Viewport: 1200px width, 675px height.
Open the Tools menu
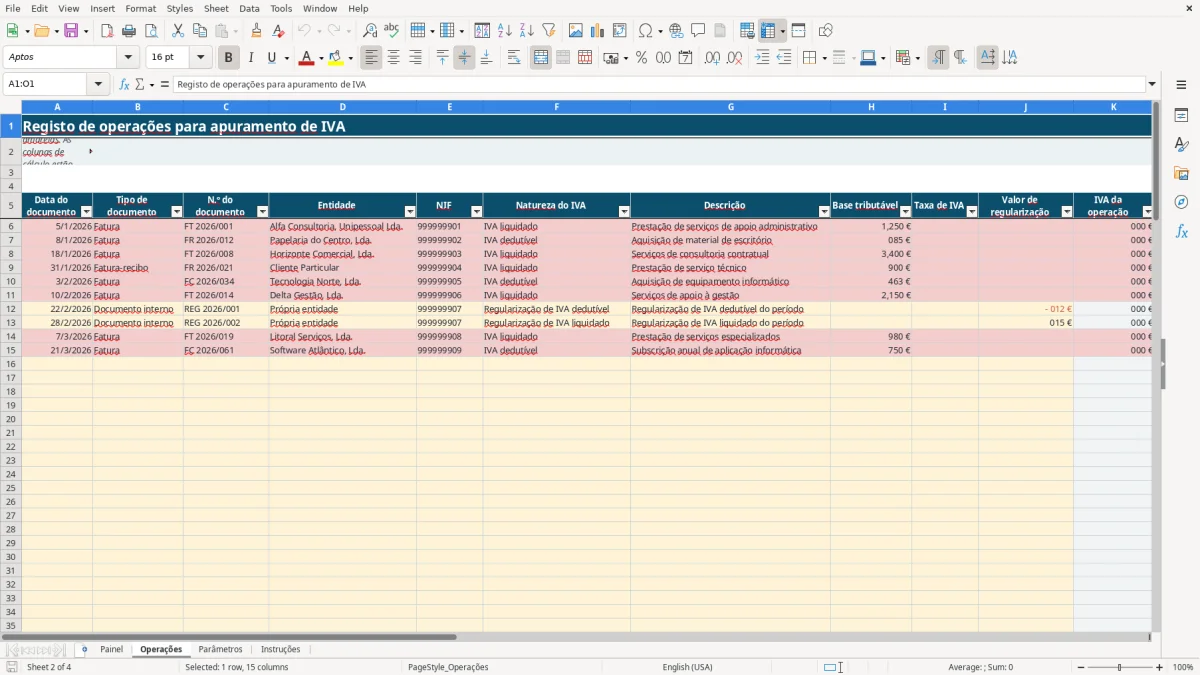click(281, 8)
